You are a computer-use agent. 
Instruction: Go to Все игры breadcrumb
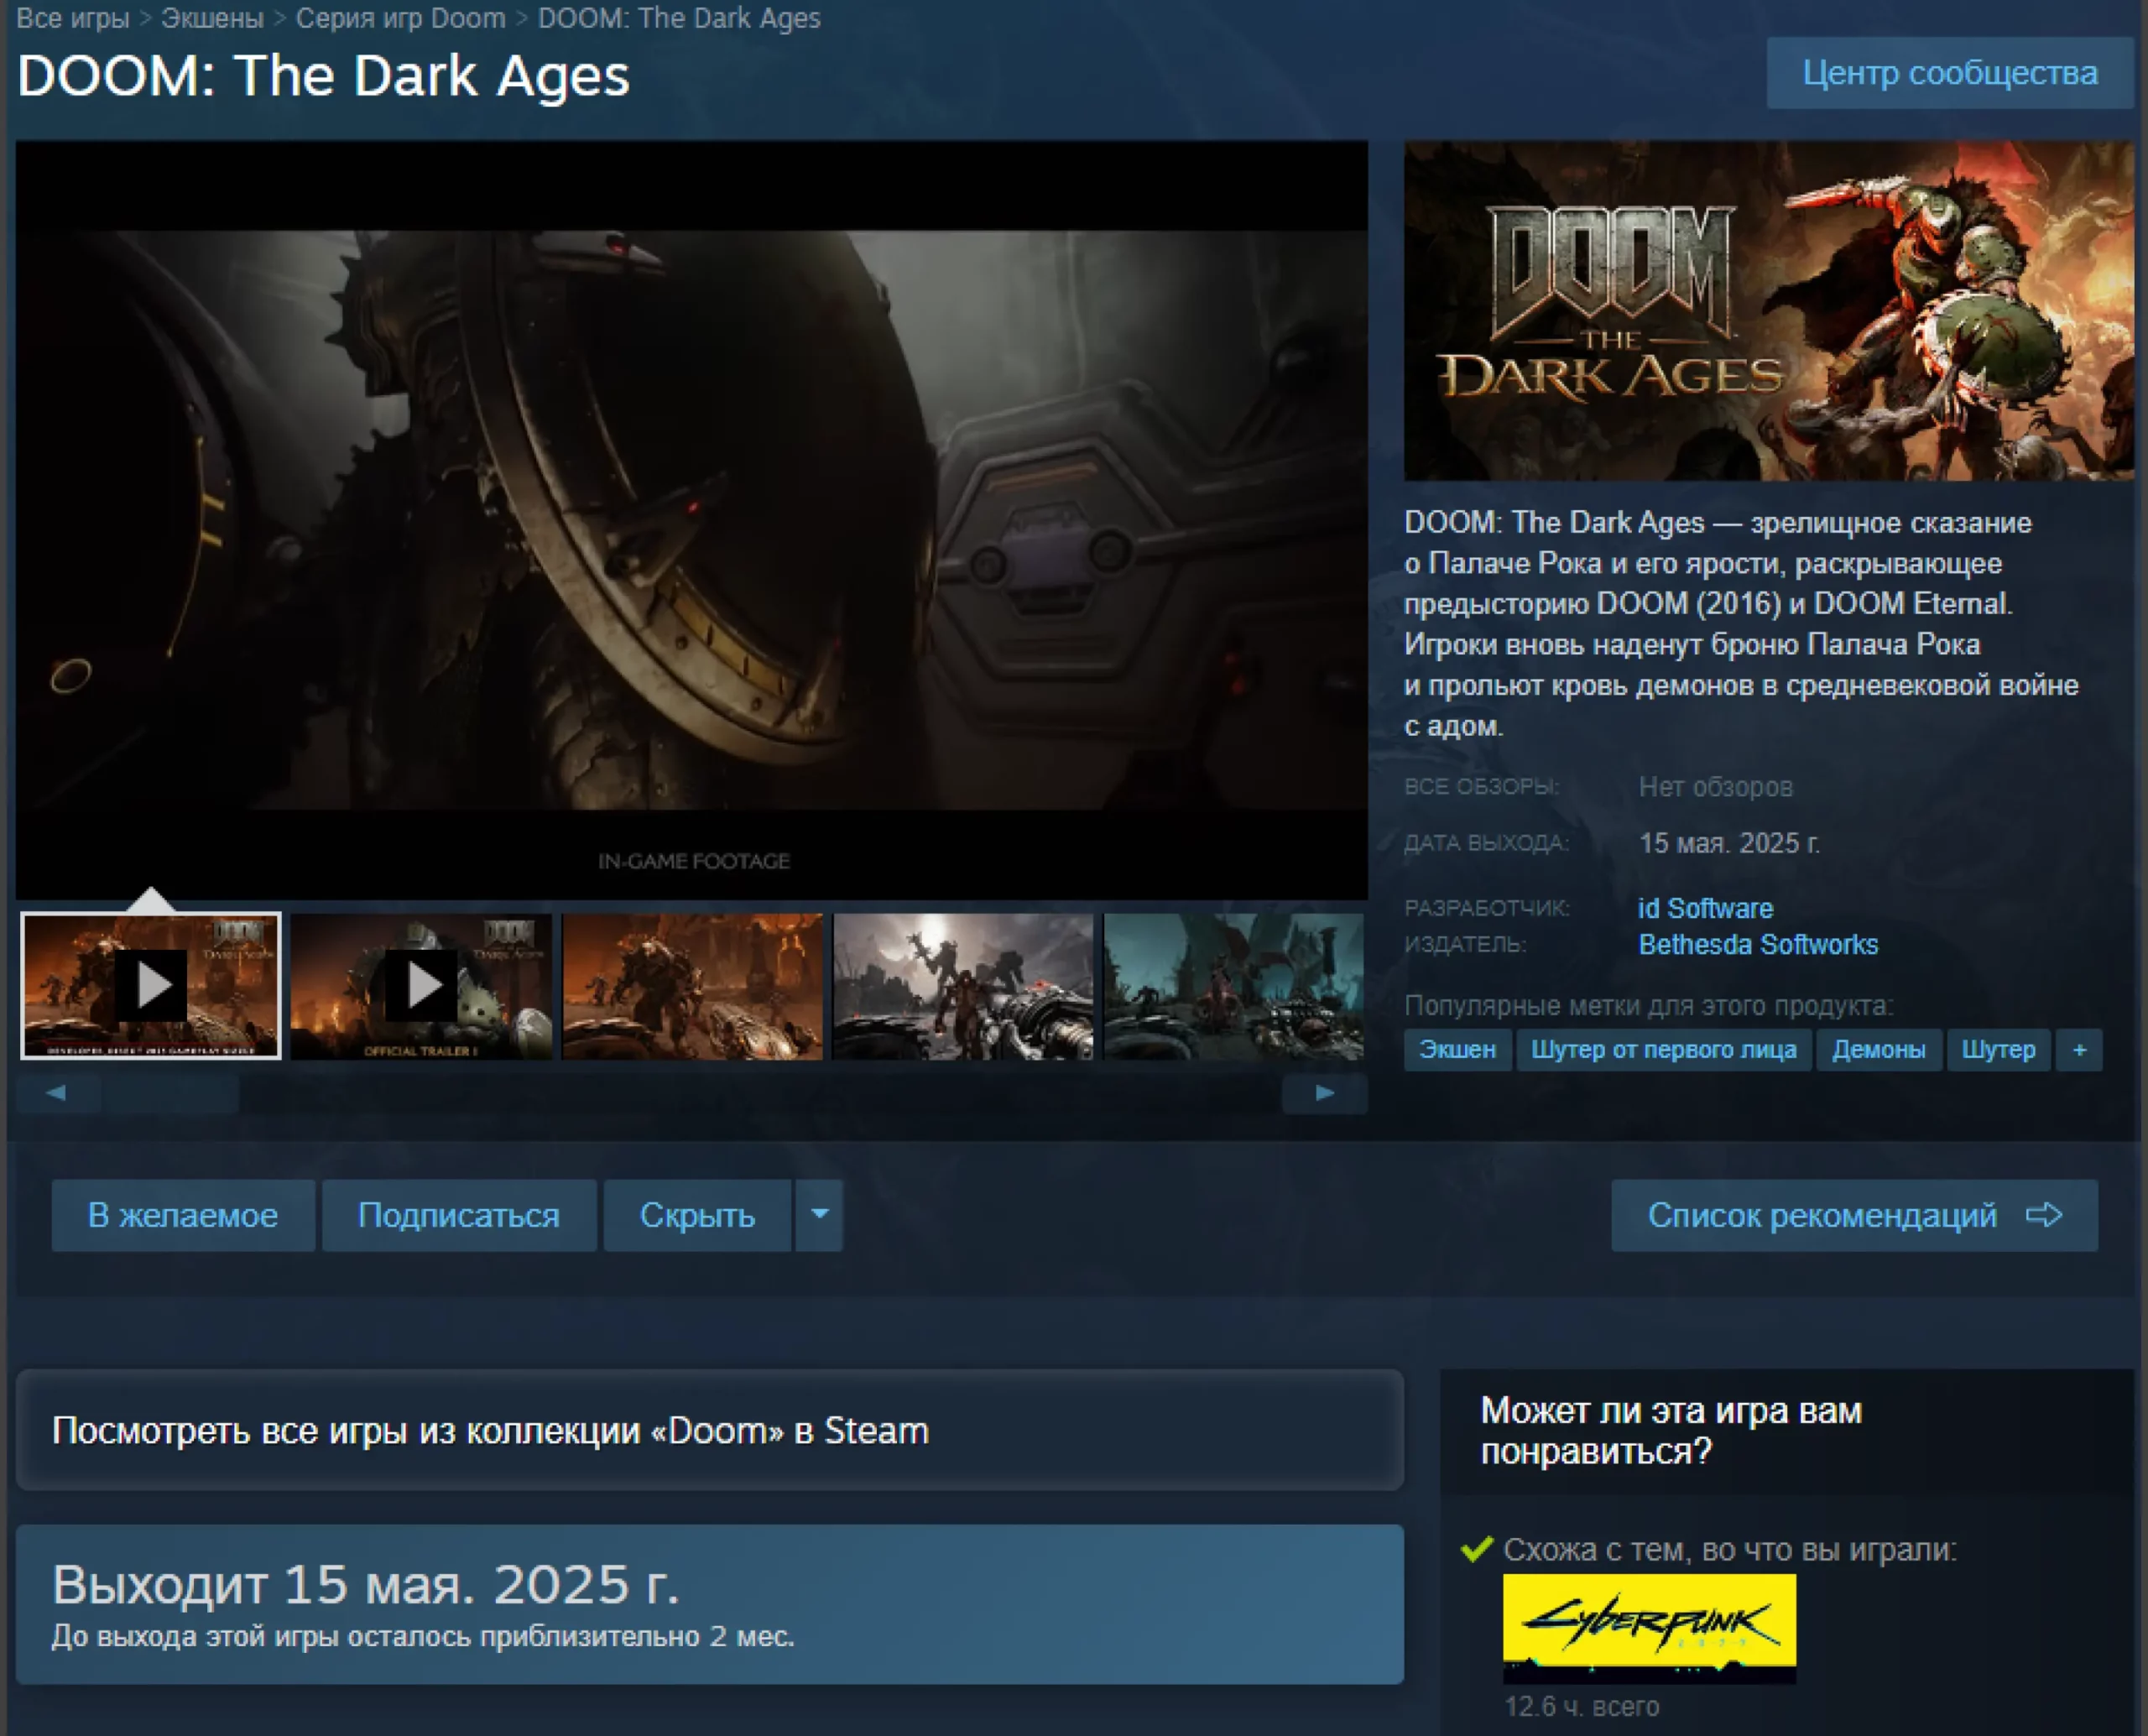(73, 18)
